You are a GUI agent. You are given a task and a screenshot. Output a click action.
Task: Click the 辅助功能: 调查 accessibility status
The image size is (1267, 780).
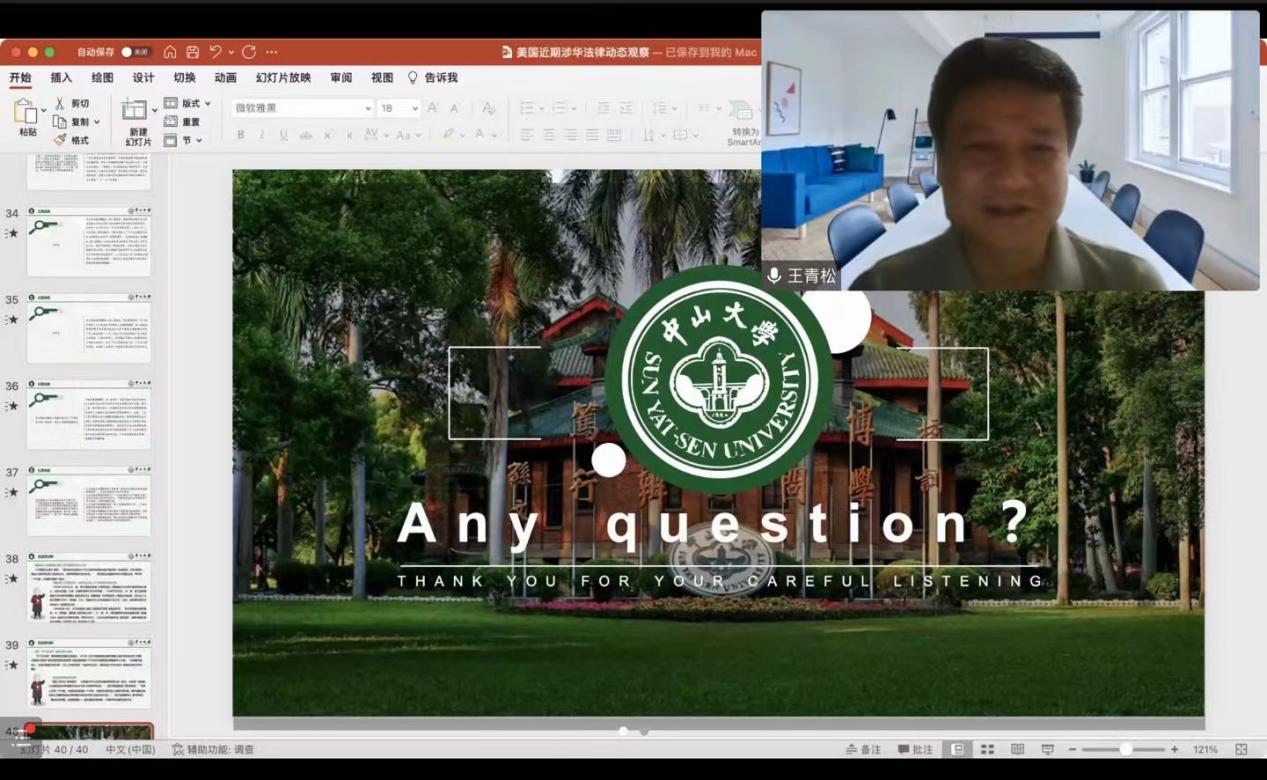pyautogui.click(x=213, y=749)
